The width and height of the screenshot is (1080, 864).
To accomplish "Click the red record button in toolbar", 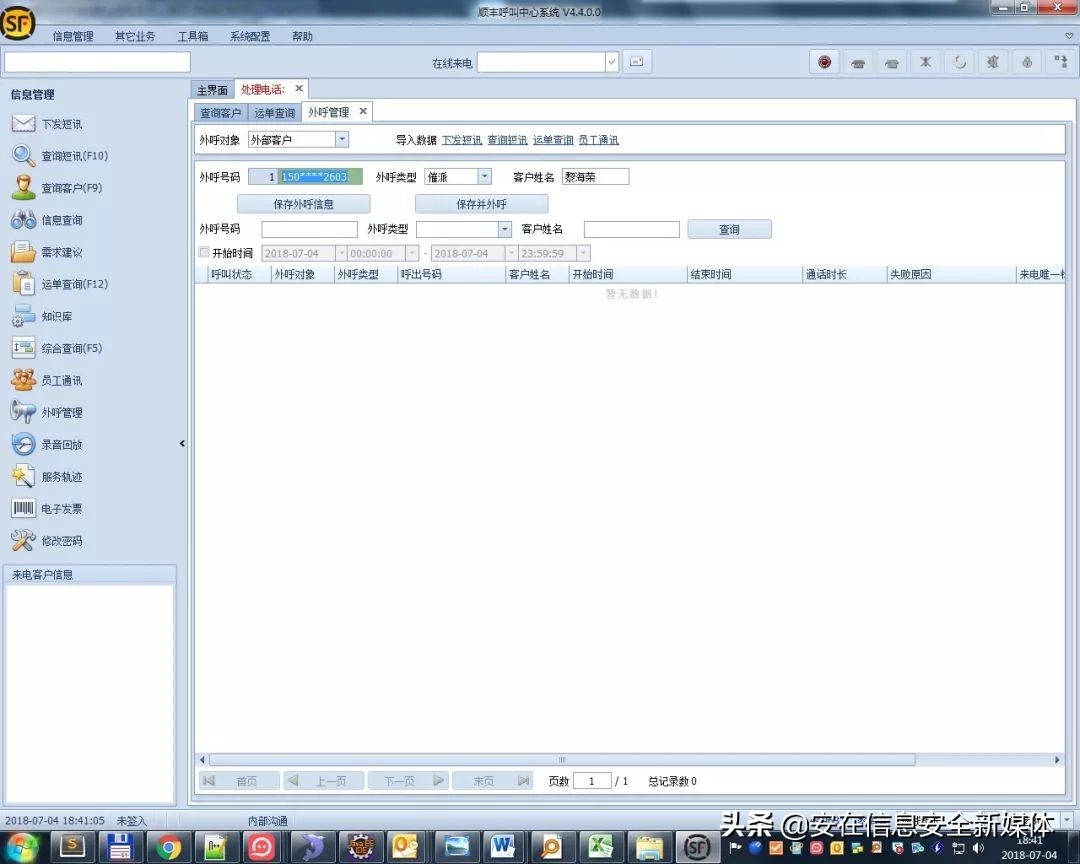I will 824,62.
